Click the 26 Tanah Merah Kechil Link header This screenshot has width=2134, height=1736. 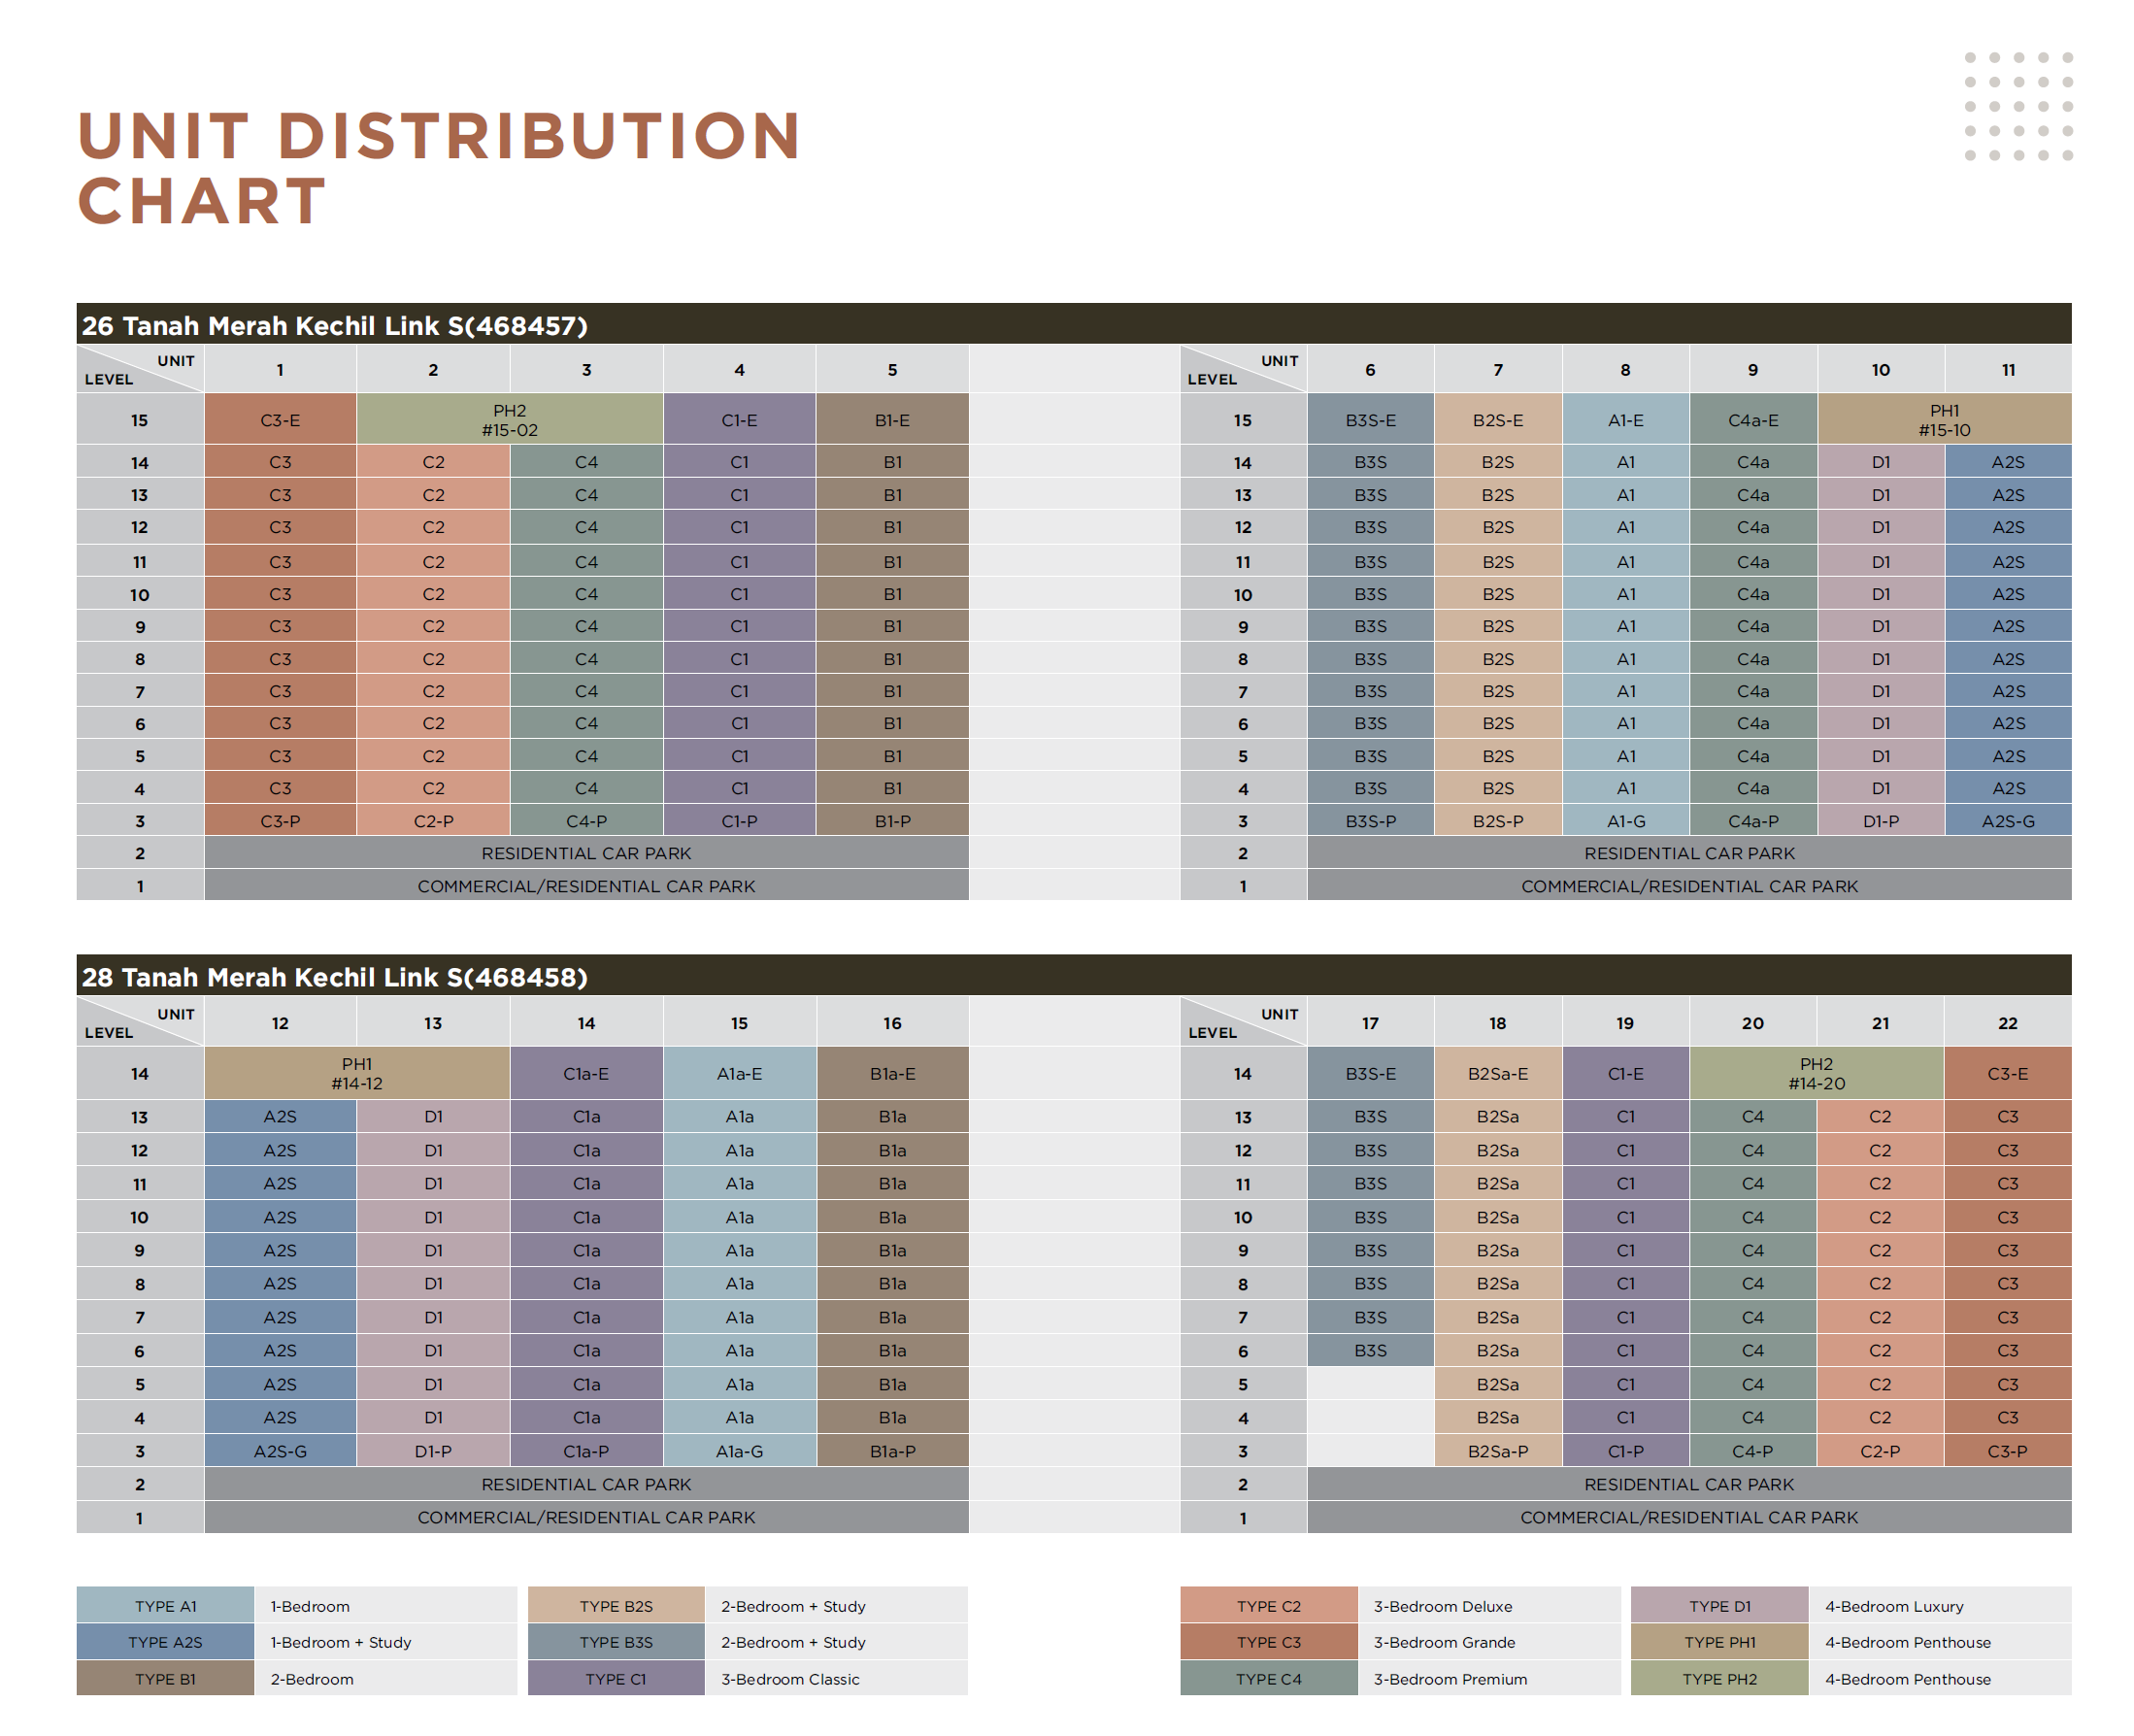(335, 325)
